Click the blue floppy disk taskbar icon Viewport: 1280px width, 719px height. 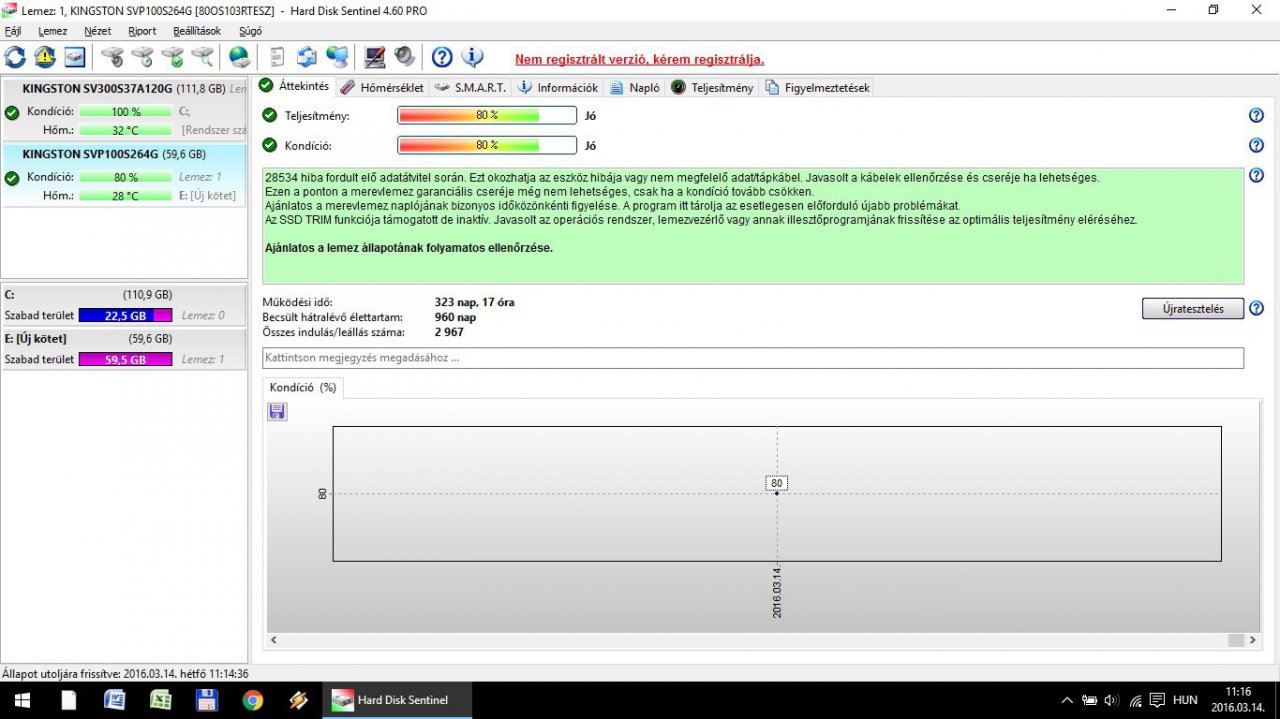click(206, 700)
